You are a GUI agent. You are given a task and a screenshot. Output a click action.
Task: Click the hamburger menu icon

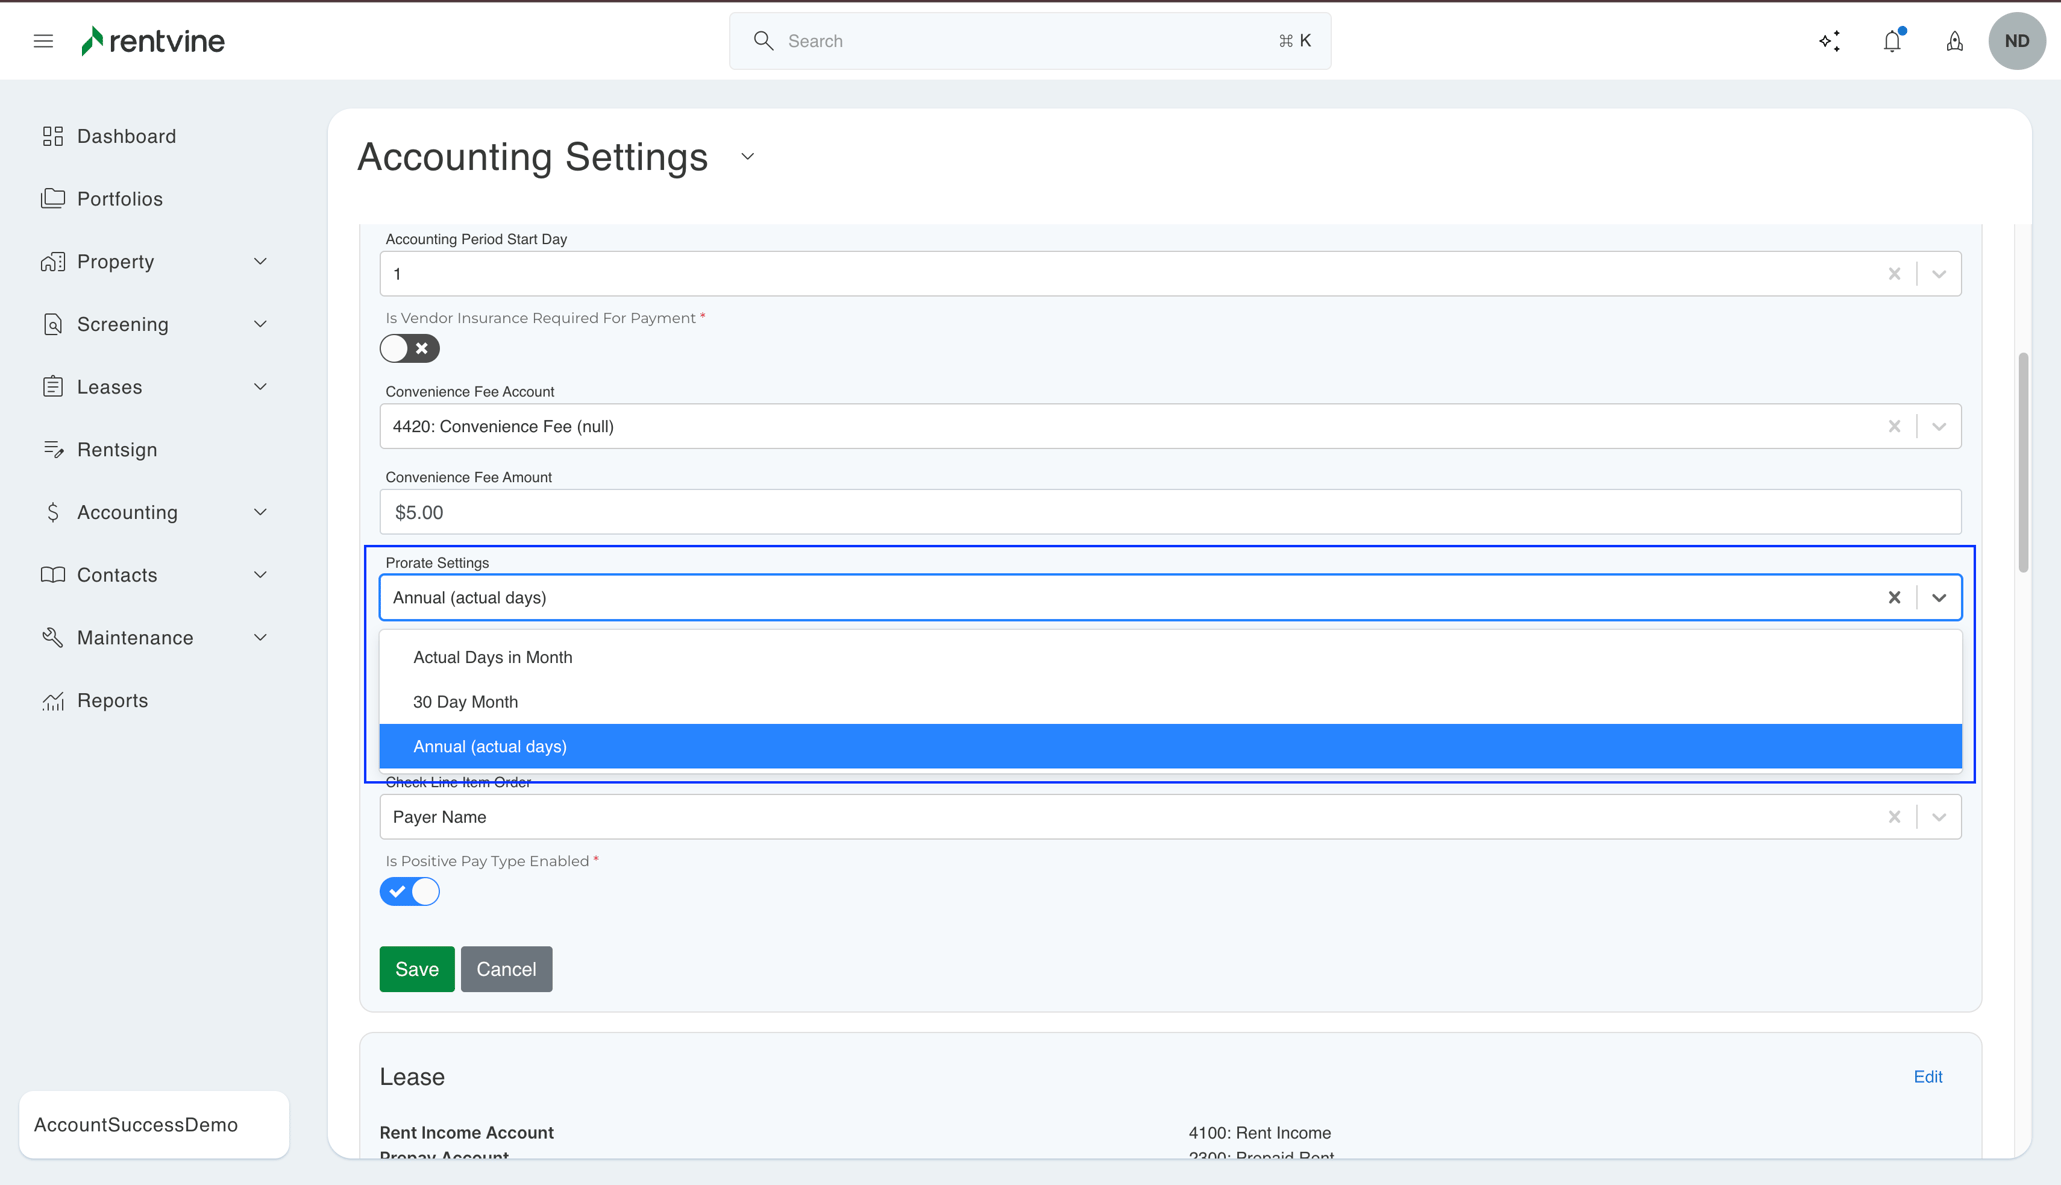(43, 41)
